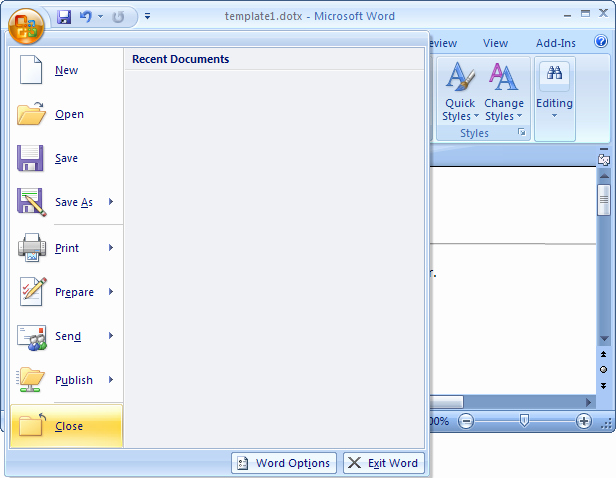616x478 pixels.
Task: Click the Previous Page double-up arrow
Action: (604, 354)
